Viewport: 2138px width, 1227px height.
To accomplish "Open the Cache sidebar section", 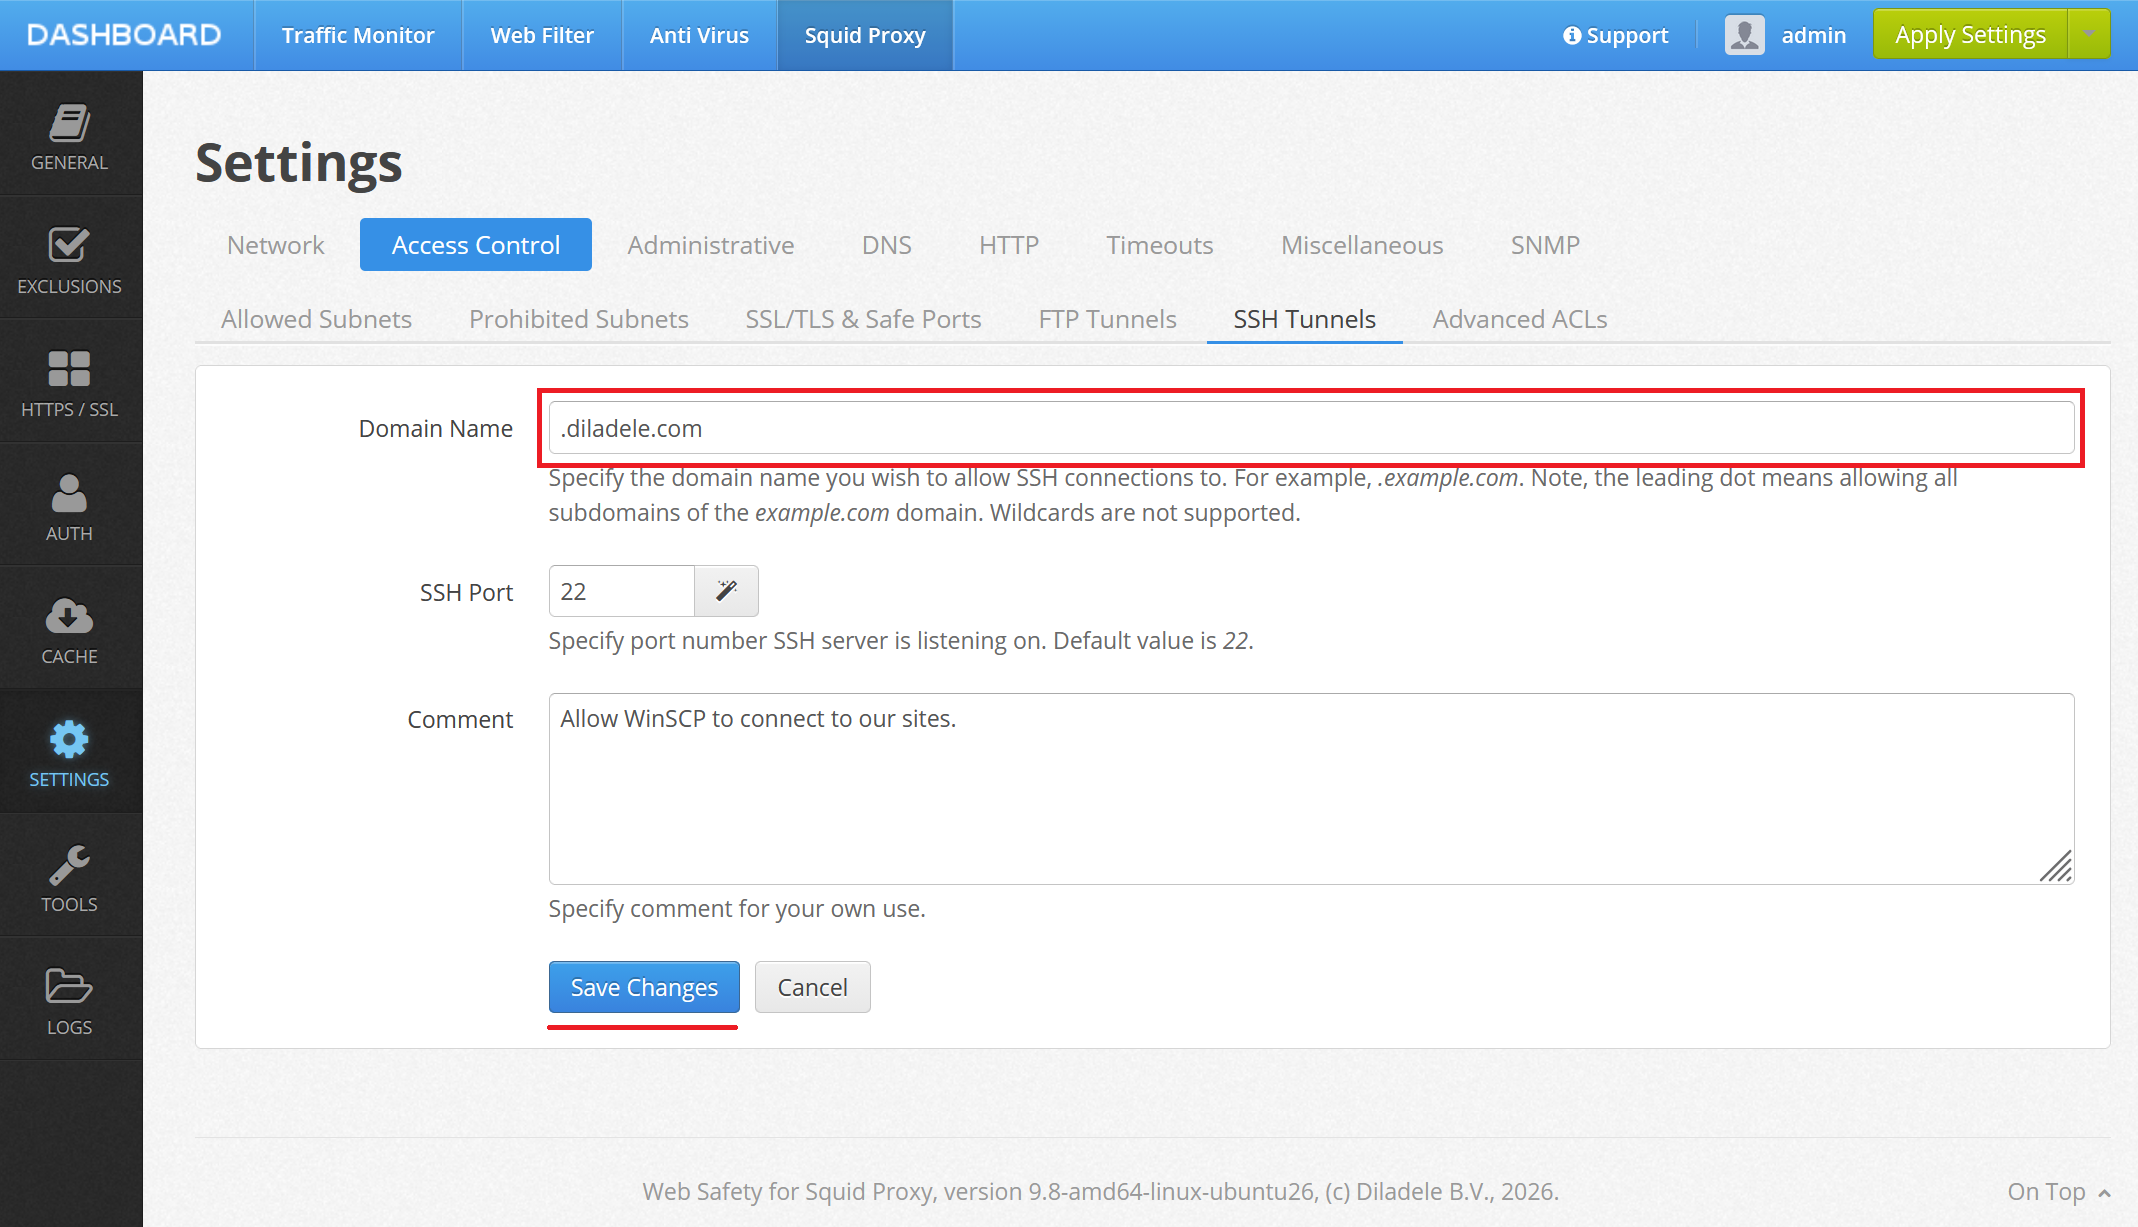I will click(x=70, y=629).
